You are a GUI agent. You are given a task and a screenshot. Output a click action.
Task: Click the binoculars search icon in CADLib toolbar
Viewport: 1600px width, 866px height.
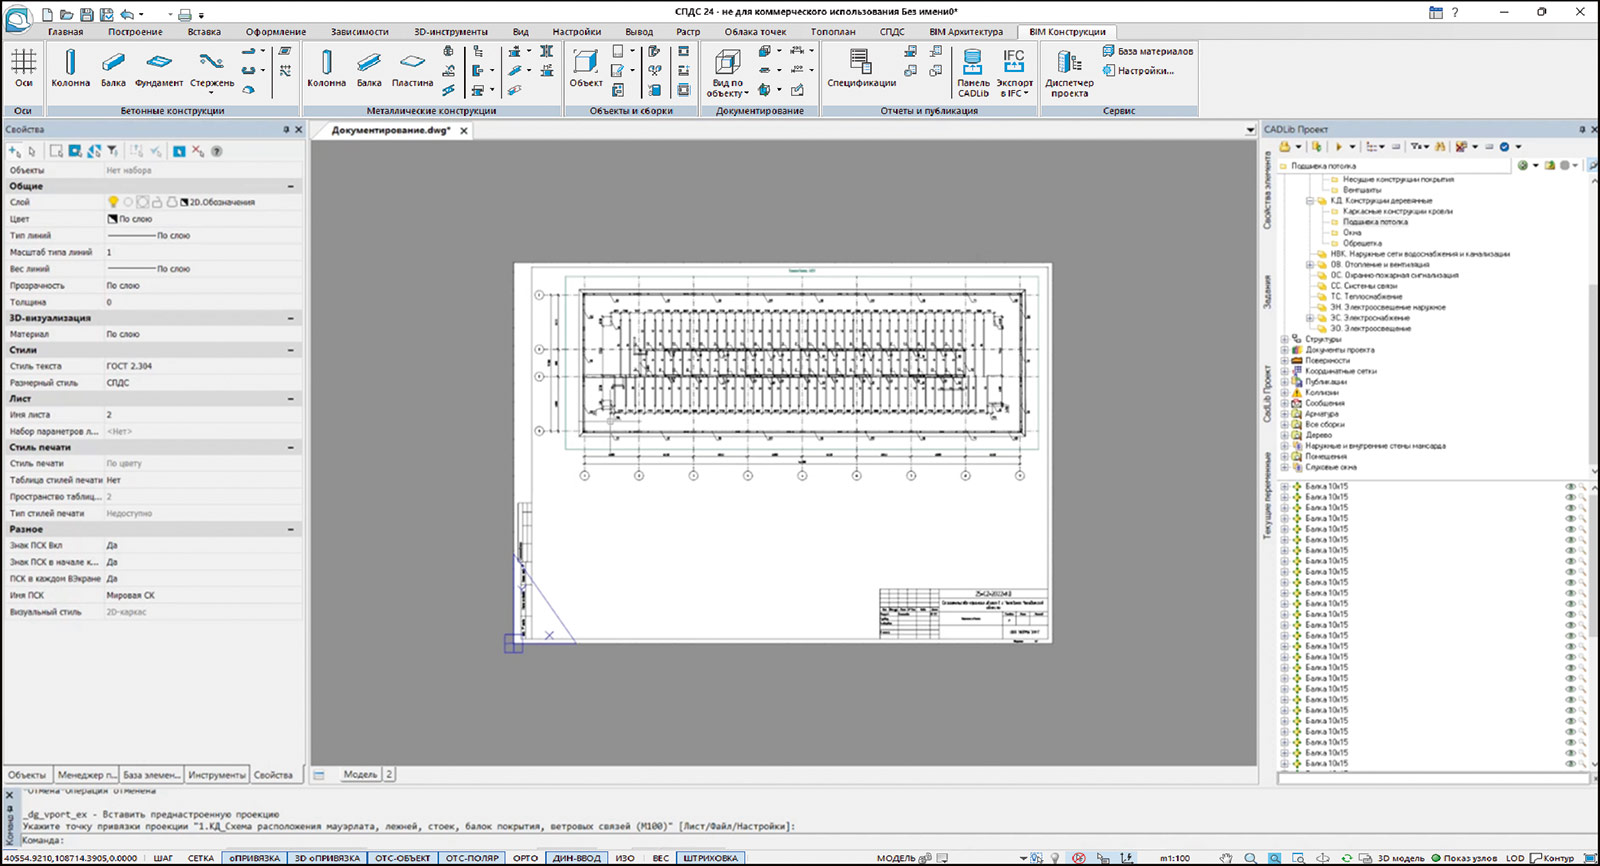(x=1440, y=147)
